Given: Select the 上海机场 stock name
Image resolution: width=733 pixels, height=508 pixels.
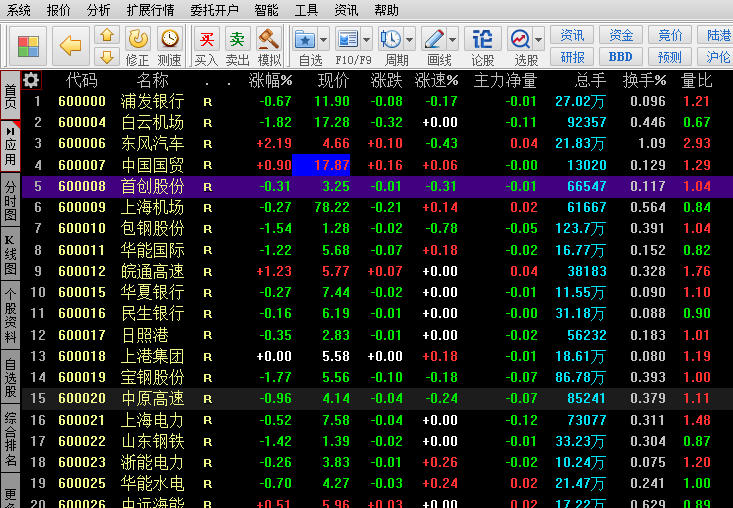Looking at the screenshot, I should pyautogui.click(x=152, y=207).
